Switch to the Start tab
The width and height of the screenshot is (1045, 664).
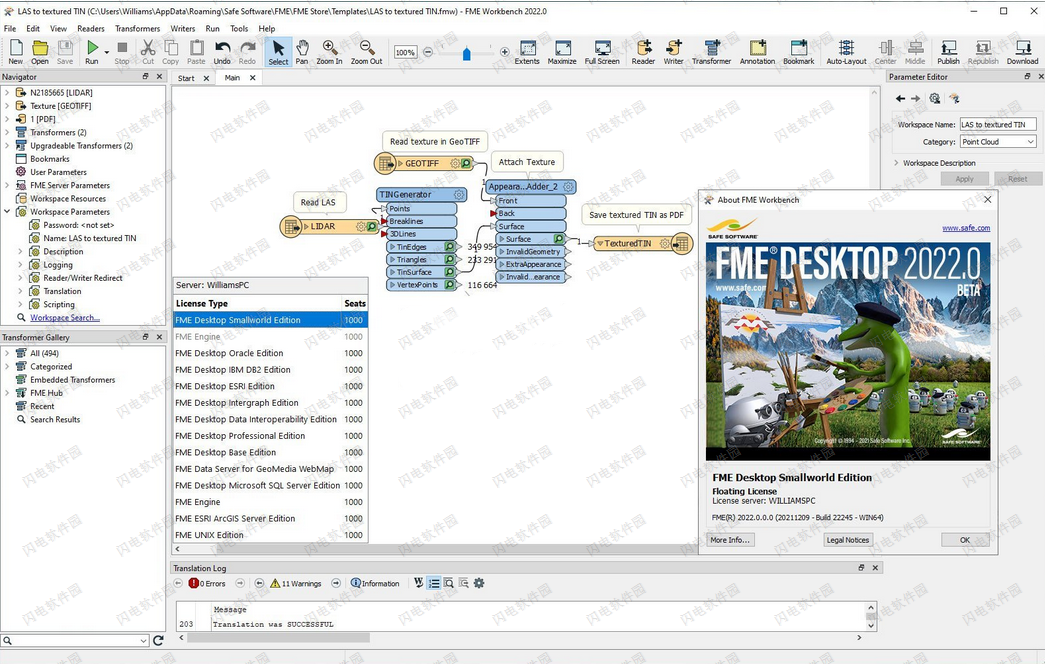(x=186, y=78)
